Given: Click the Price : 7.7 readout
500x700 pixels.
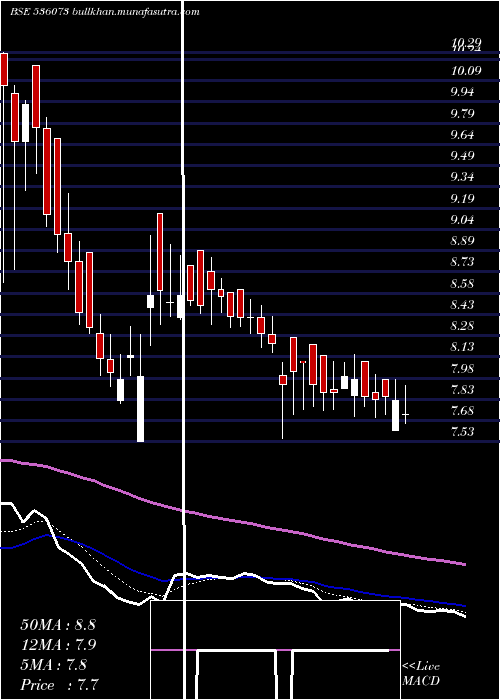Looking at the screenshot, I should (x=59, y=685).
